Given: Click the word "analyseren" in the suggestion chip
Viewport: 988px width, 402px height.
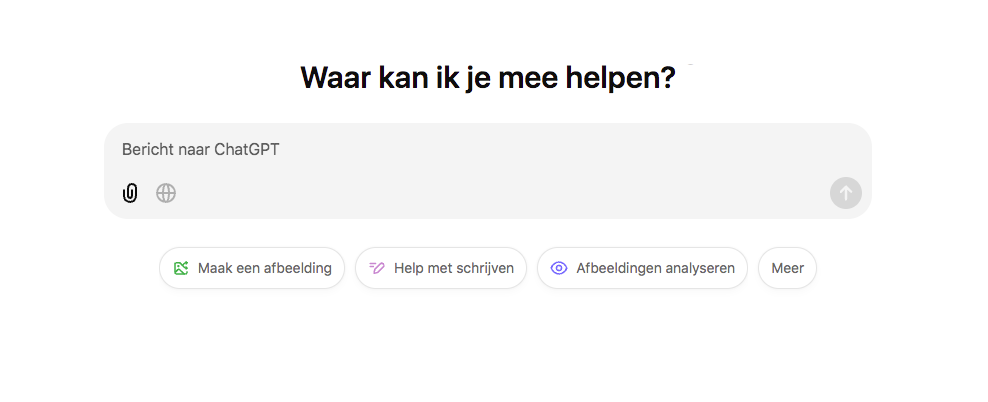Looking at the screenshot, I should (698, 268).
